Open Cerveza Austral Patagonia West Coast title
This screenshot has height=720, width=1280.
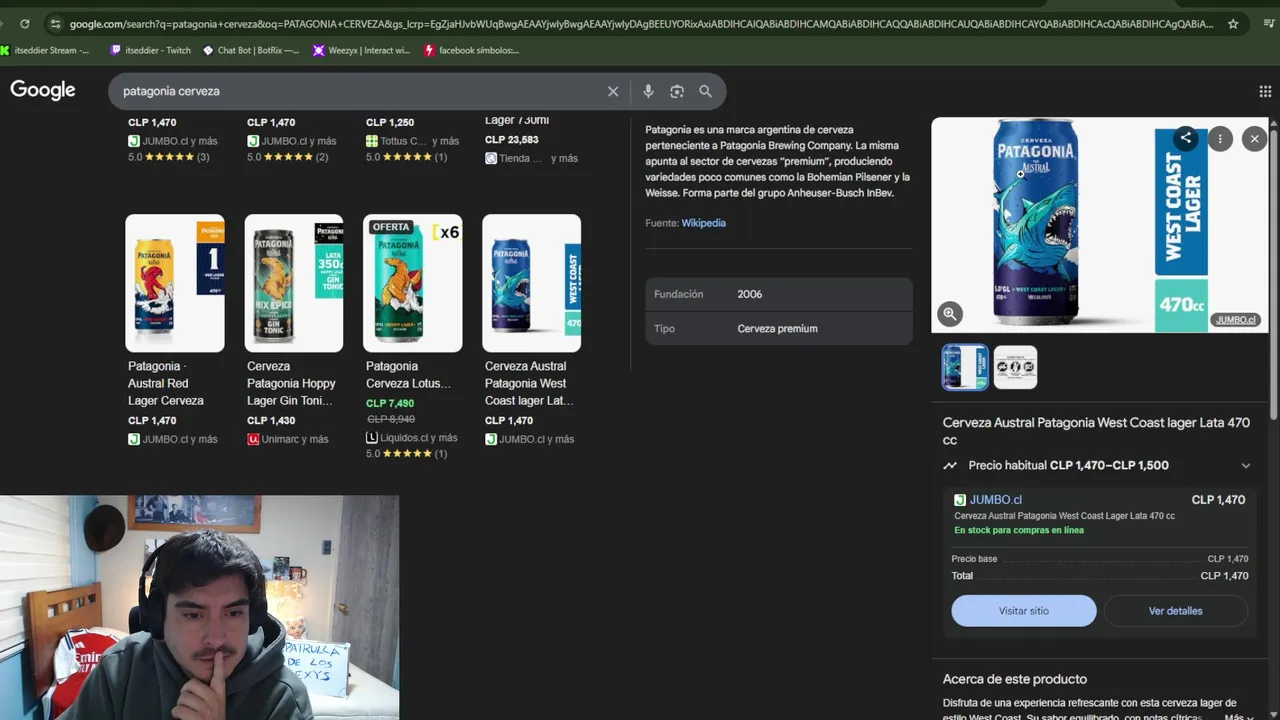(529, 383)
